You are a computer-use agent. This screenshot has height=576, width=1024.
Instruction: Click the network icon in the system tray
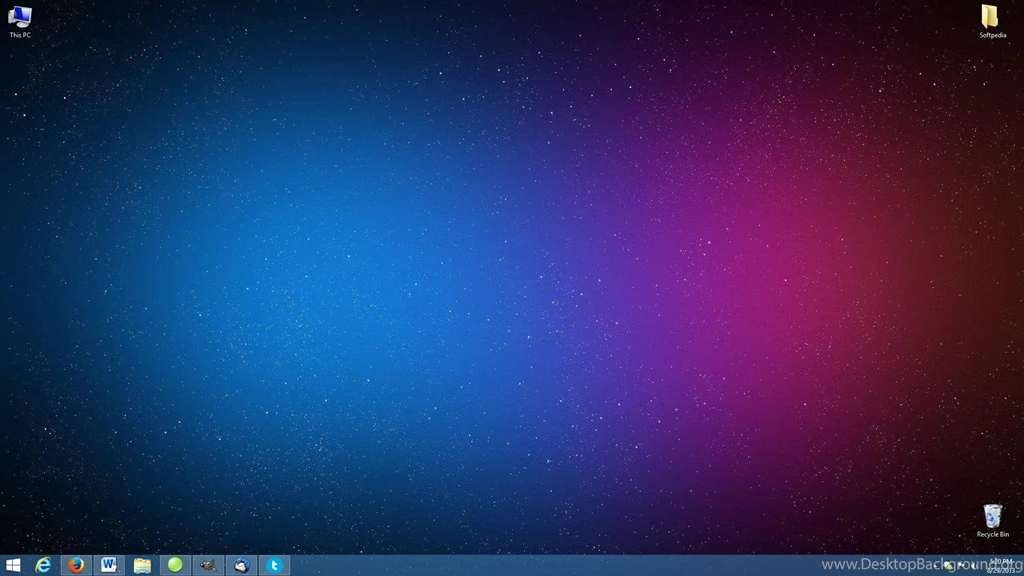pyautogui.click(x=963, y=565)
